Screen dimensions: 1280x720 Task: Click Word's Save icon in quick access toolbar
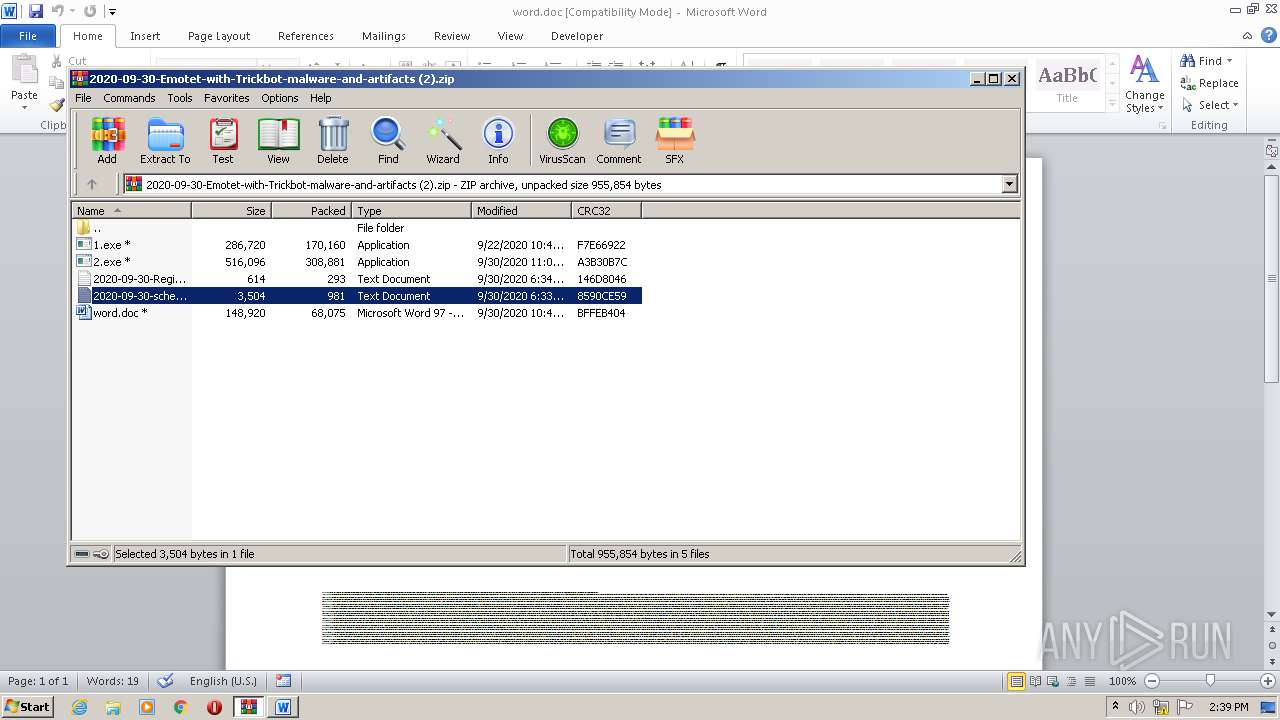36,11
